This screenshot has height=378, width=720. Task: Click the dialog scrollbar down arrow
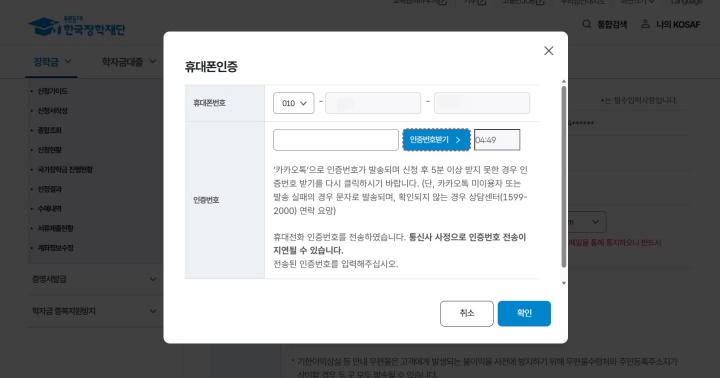pyautogui.click(x=564, y=283)
